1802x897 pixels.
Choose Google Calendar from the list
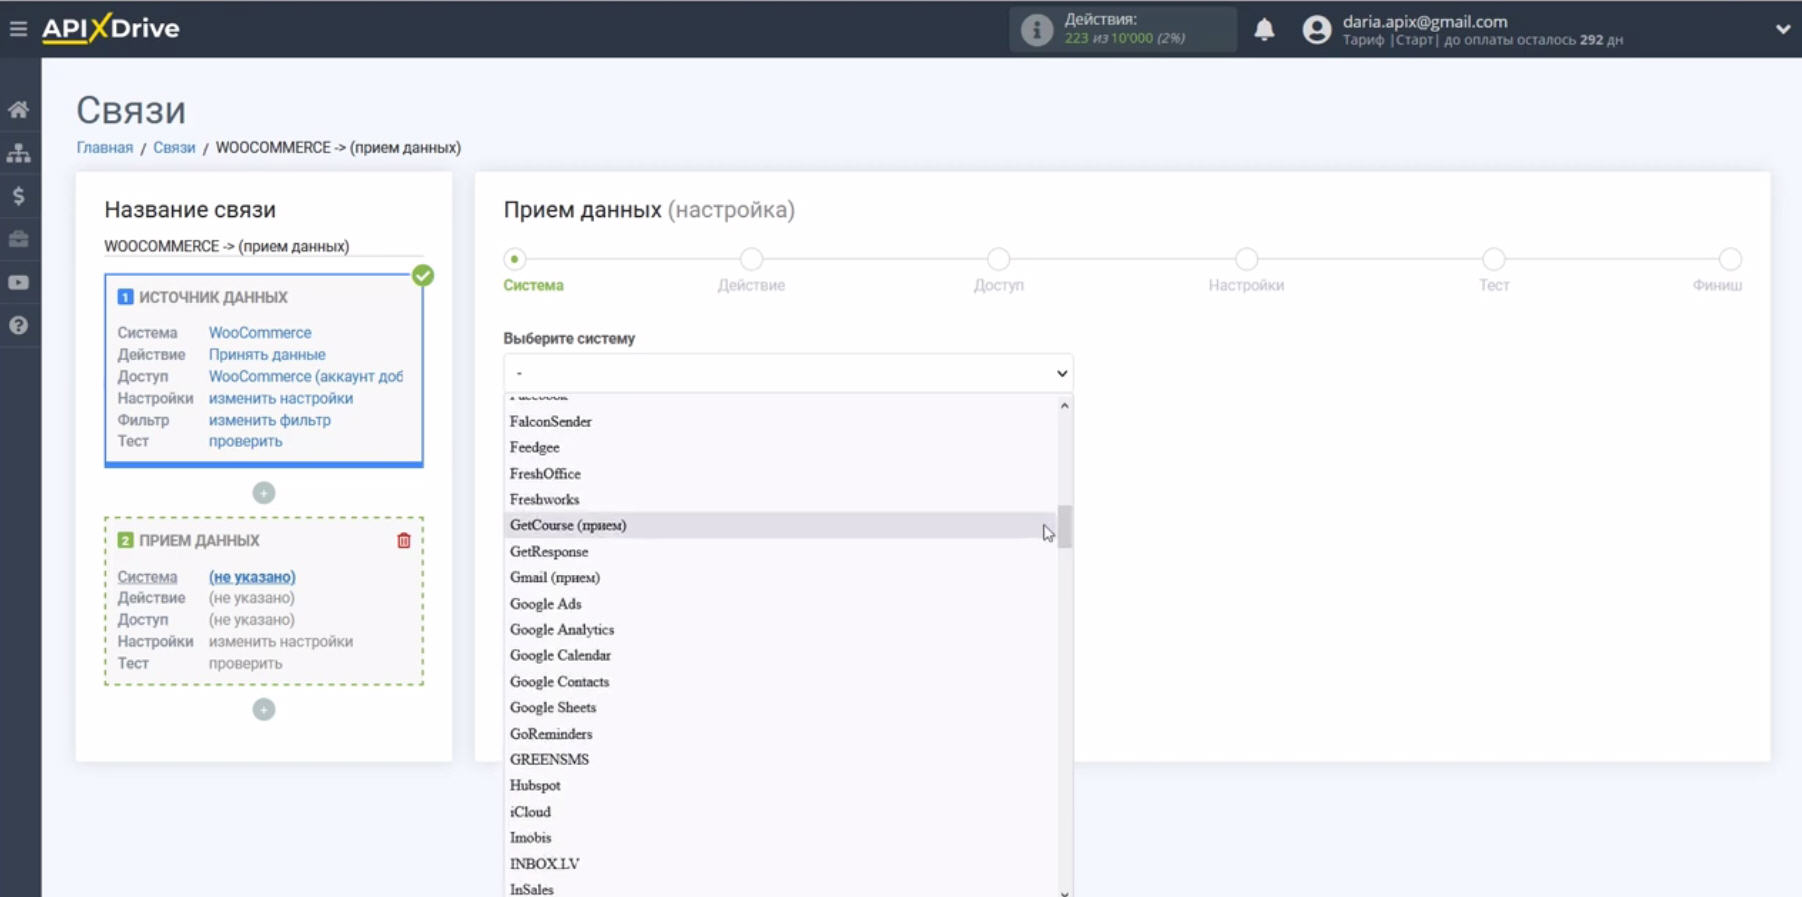pyautogui.click(x=780, y=656)
